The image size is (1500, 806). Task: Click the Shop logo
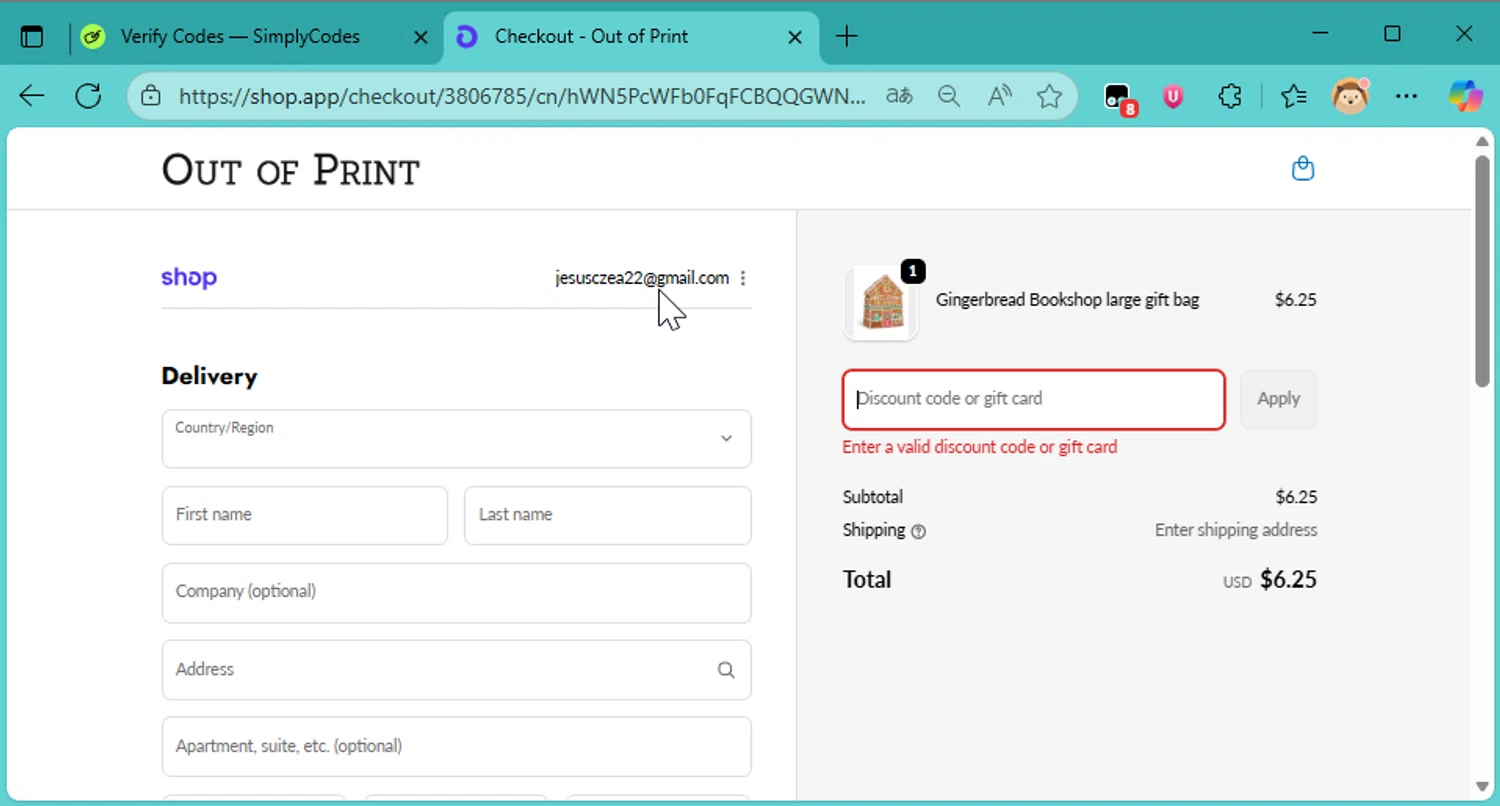[189, 277]
